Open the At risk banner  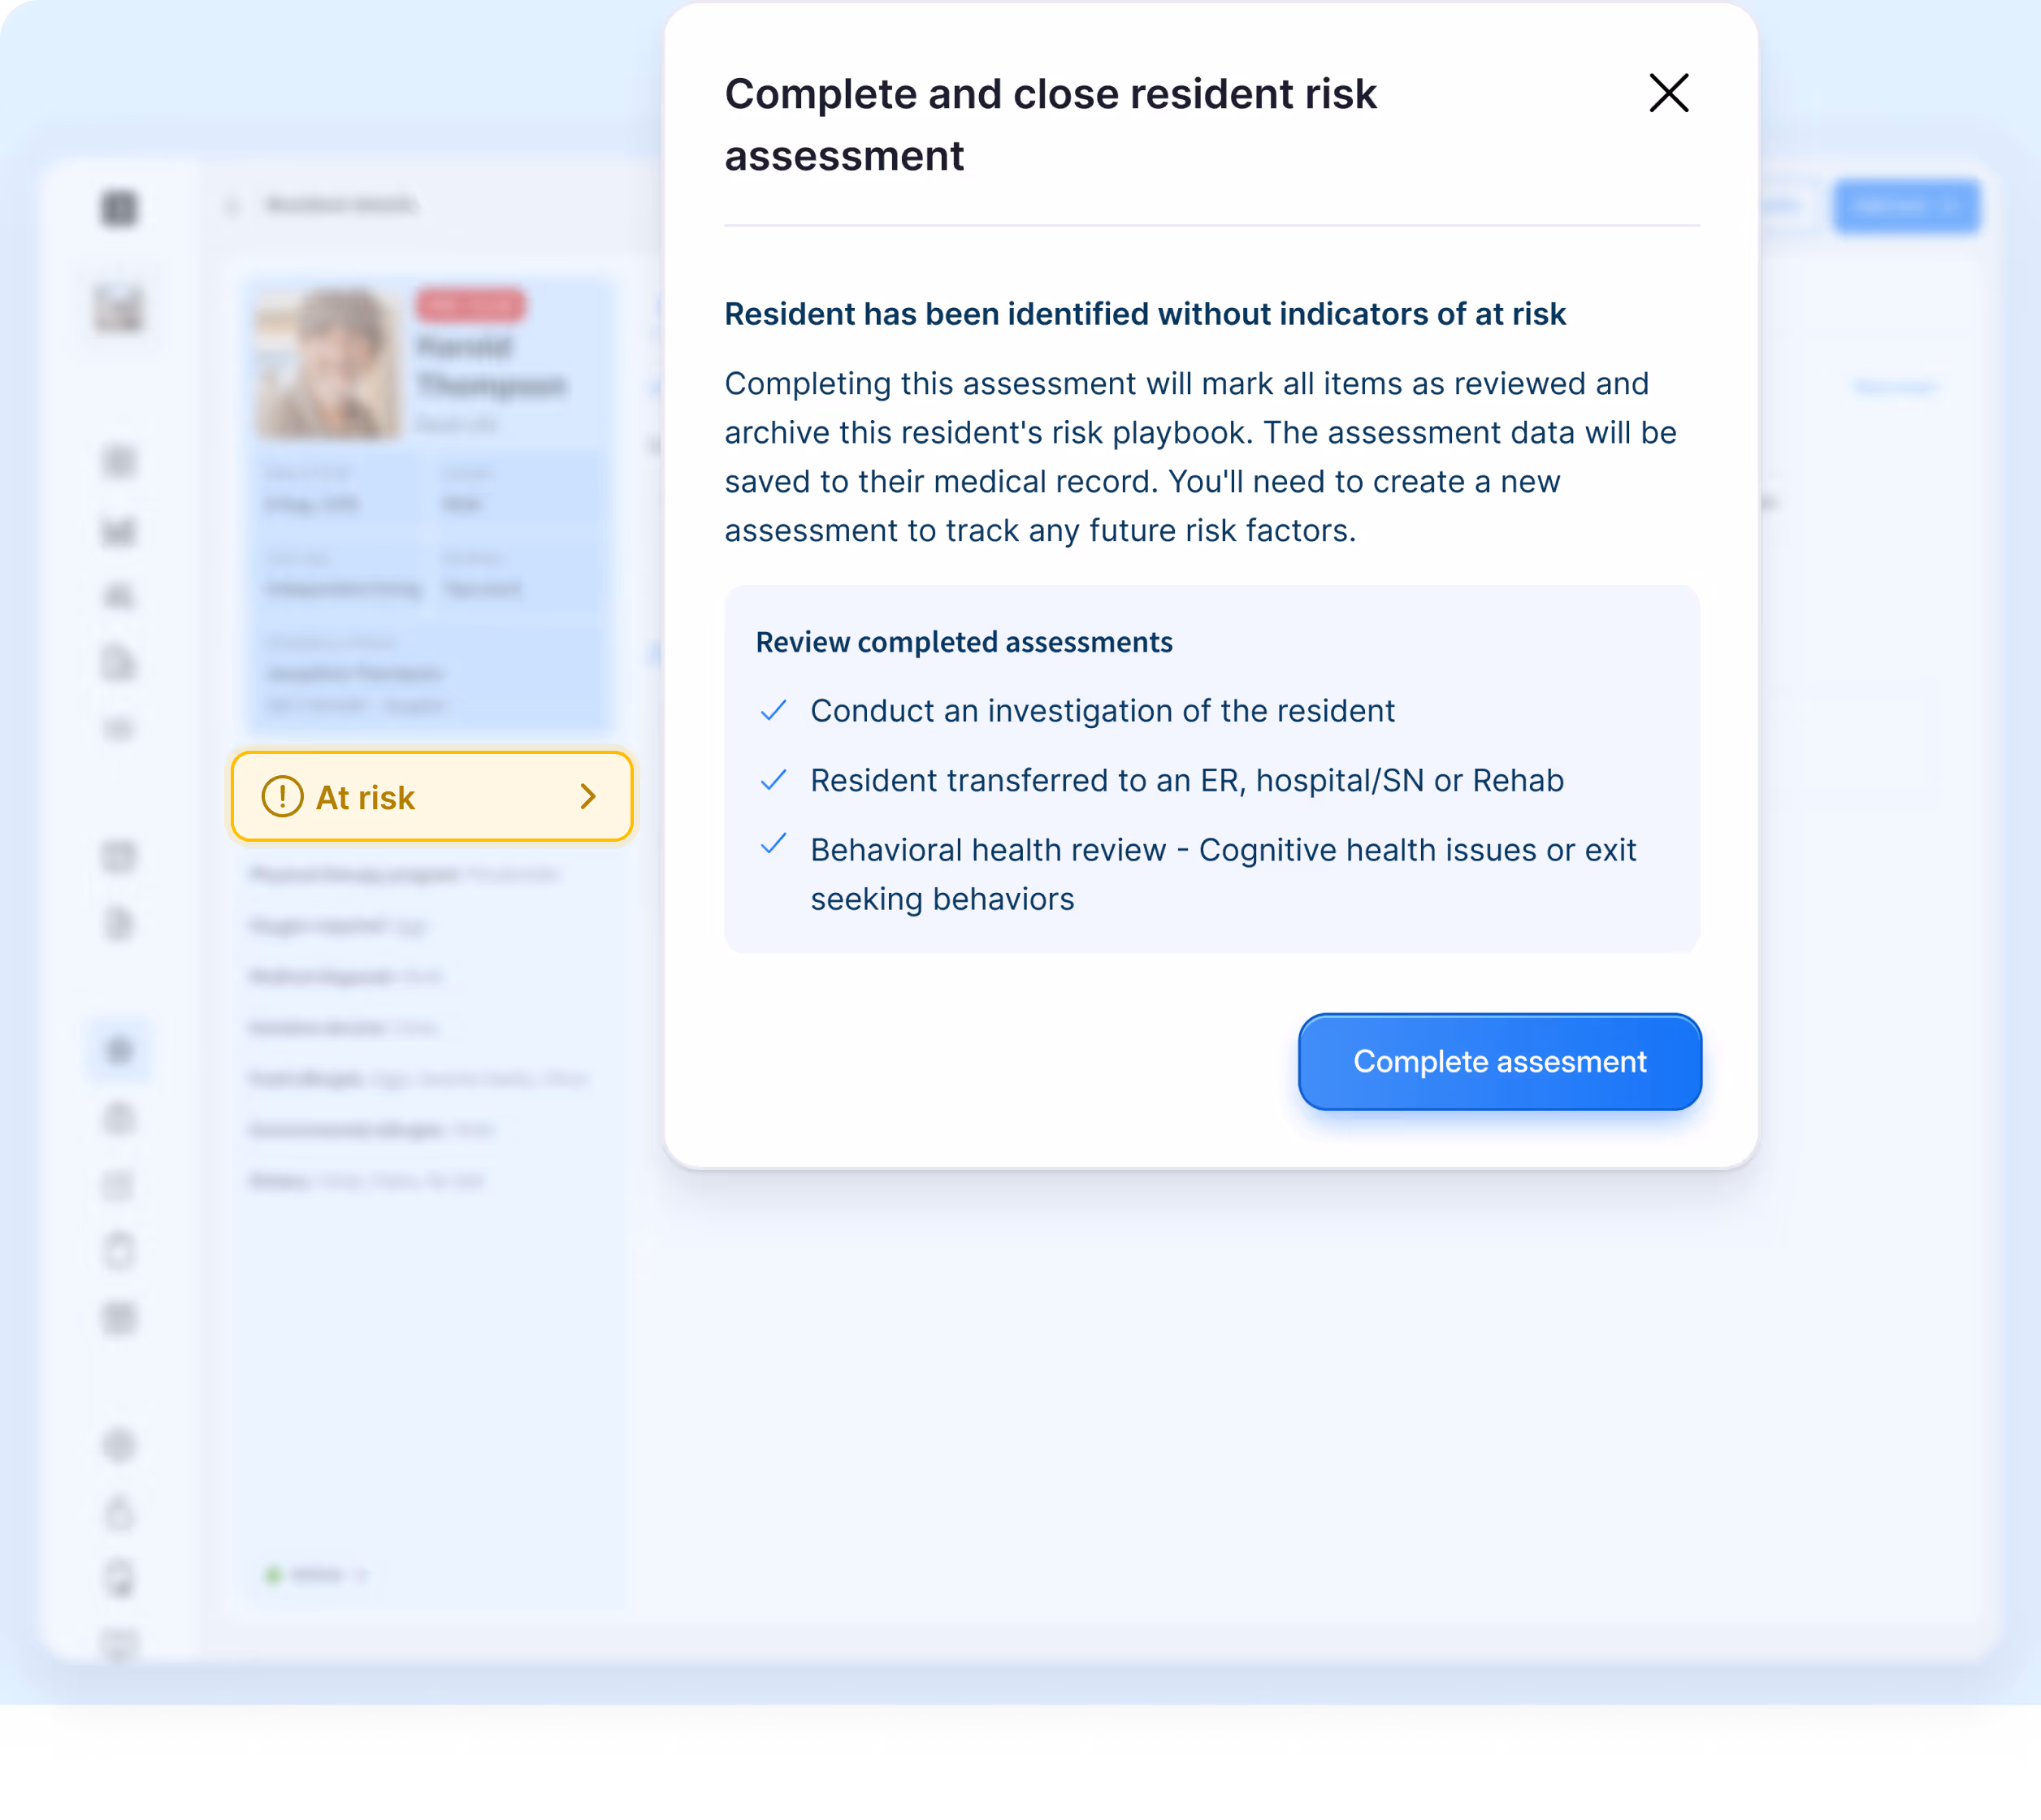pos(432,796)
